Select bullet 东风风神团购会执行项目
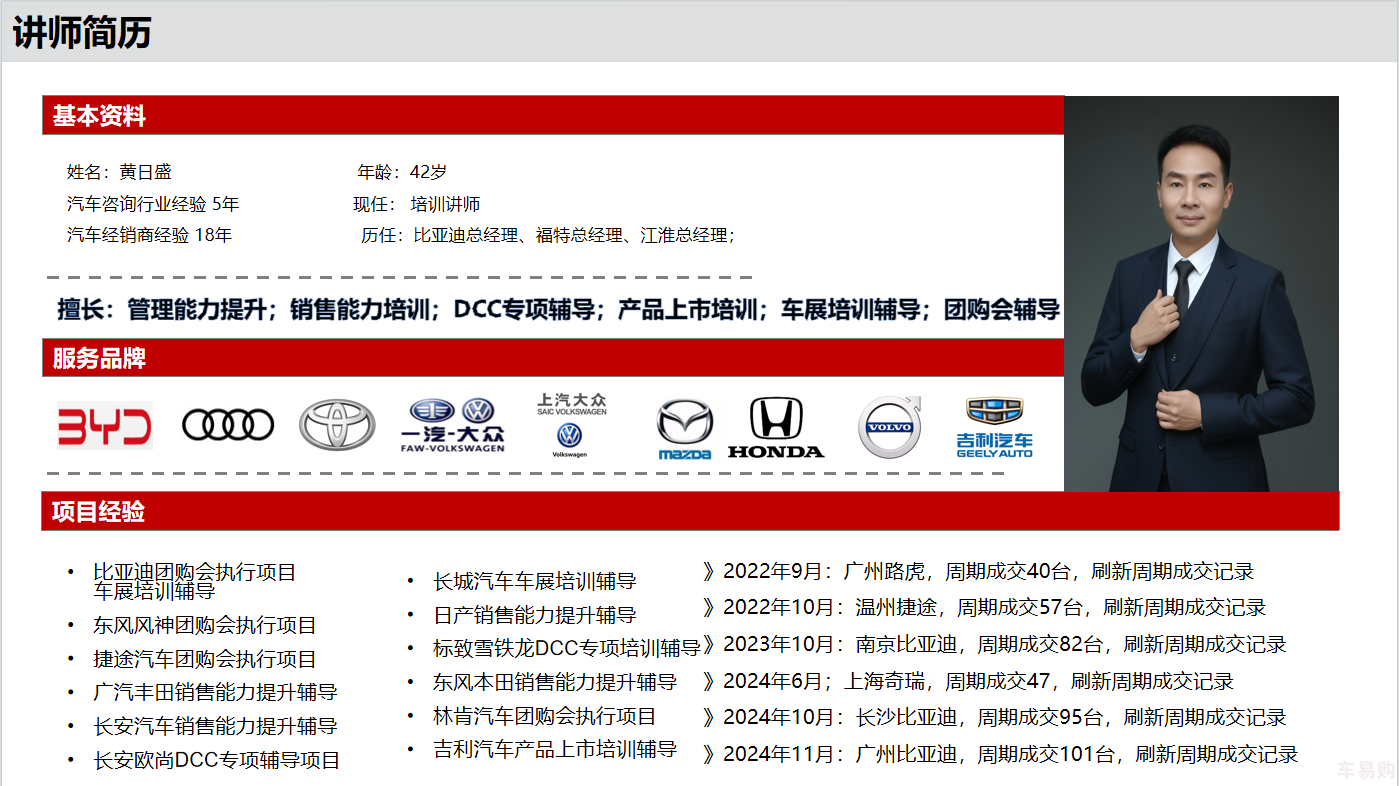 205,625
